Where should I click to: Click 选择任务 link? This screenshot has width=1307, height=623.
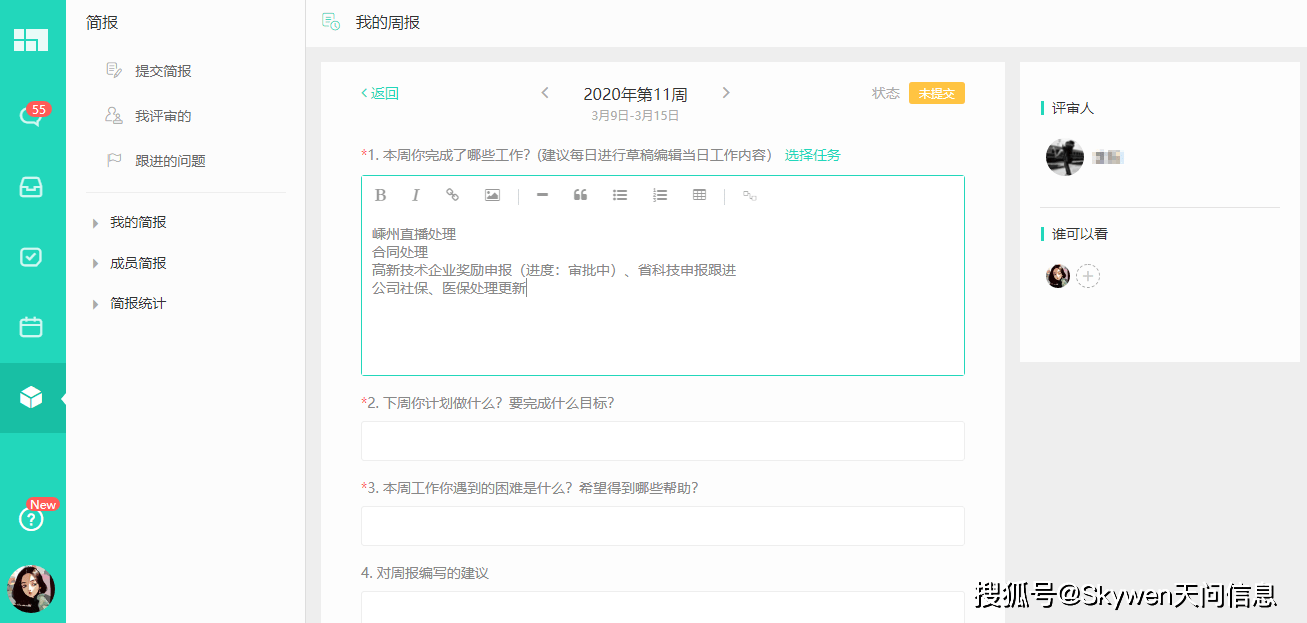812,155
